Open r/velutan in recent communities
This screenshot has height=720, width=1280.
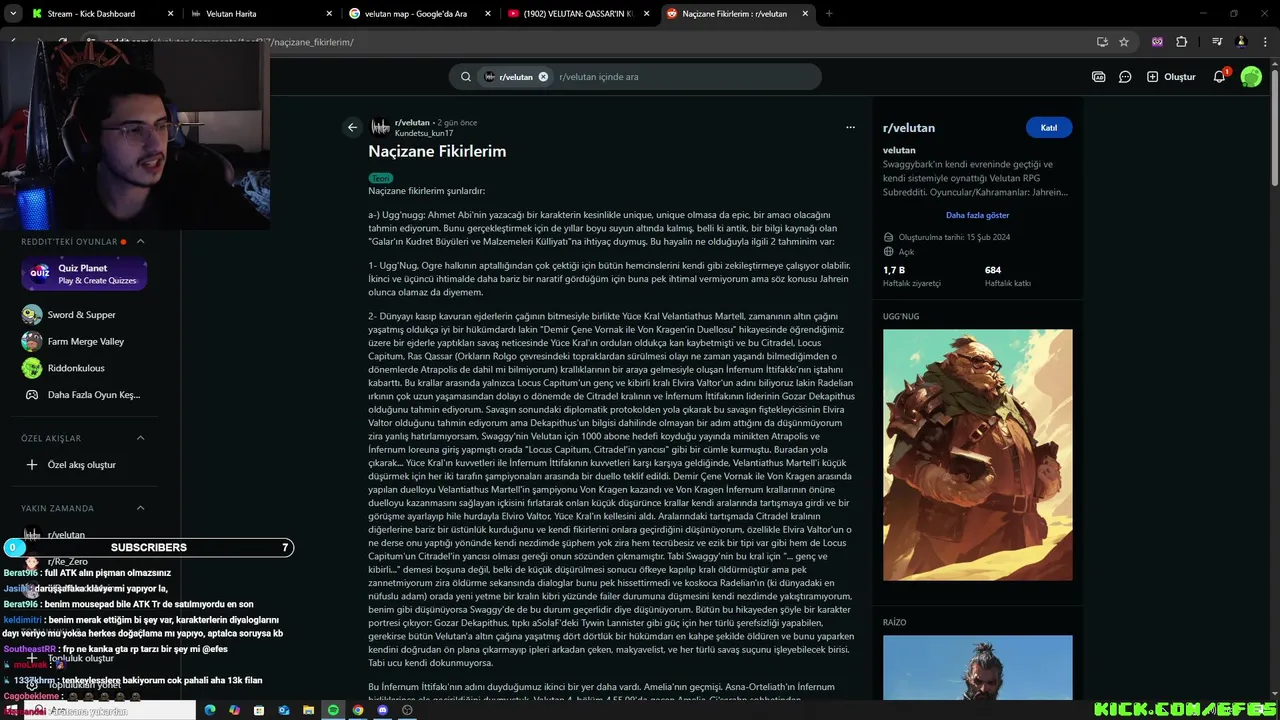click(x=66, y=535)
